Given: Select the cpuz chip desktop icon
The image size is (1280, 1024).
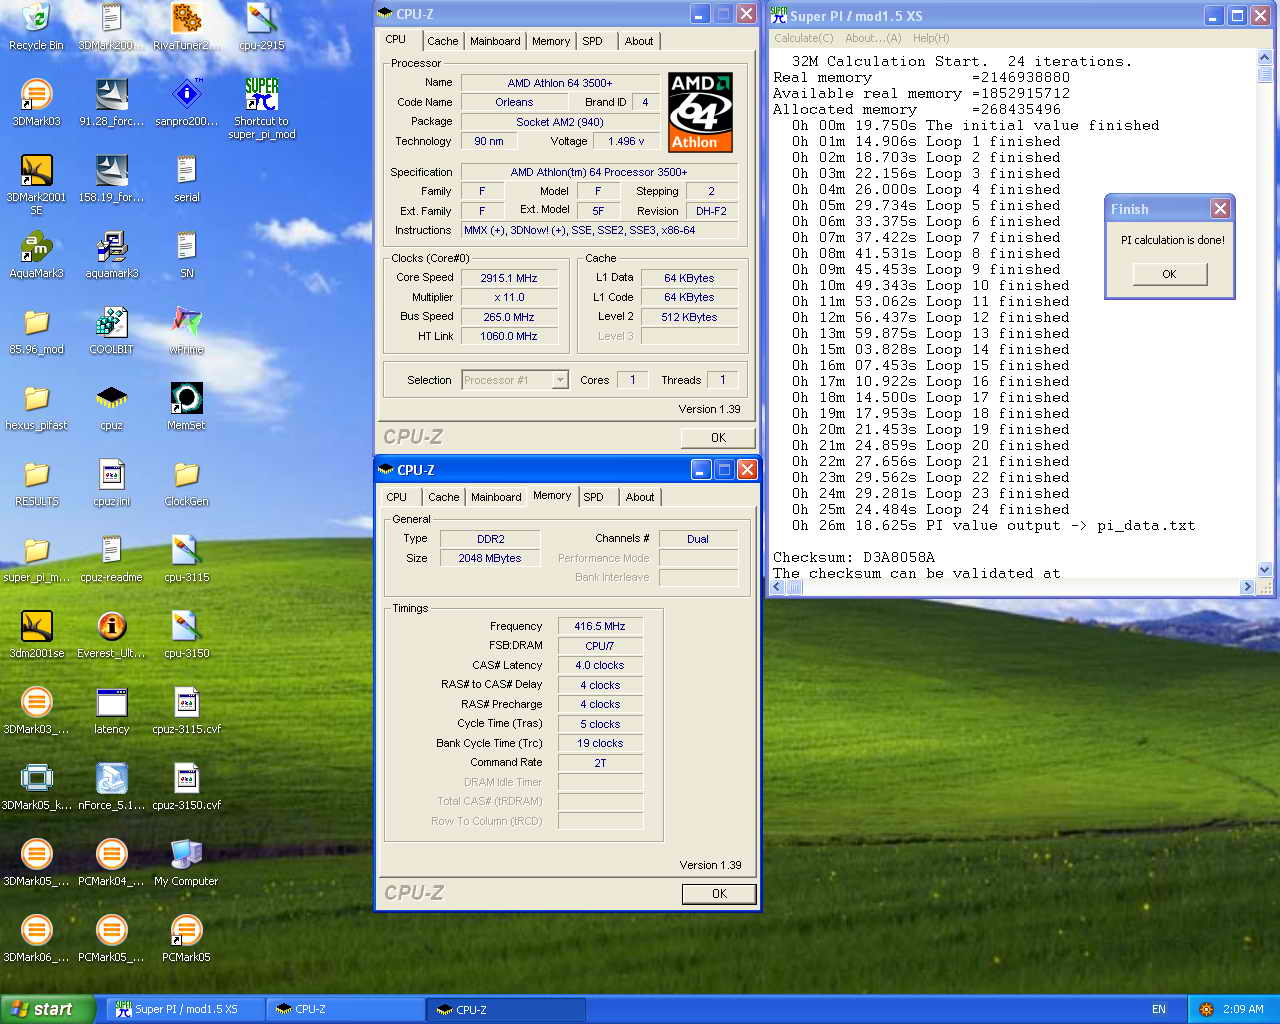Looking at the screenshot, I should point(111,407).
